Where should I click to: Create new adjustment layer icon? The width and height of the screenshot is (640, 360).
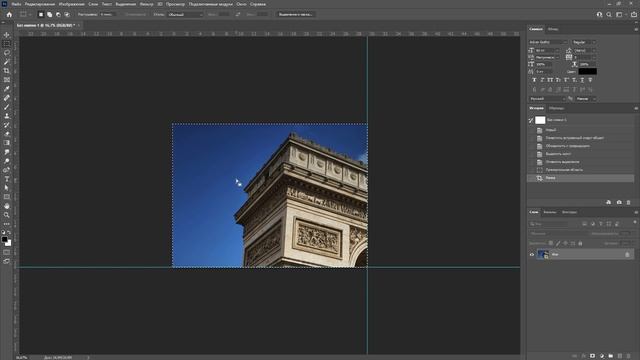602,356
